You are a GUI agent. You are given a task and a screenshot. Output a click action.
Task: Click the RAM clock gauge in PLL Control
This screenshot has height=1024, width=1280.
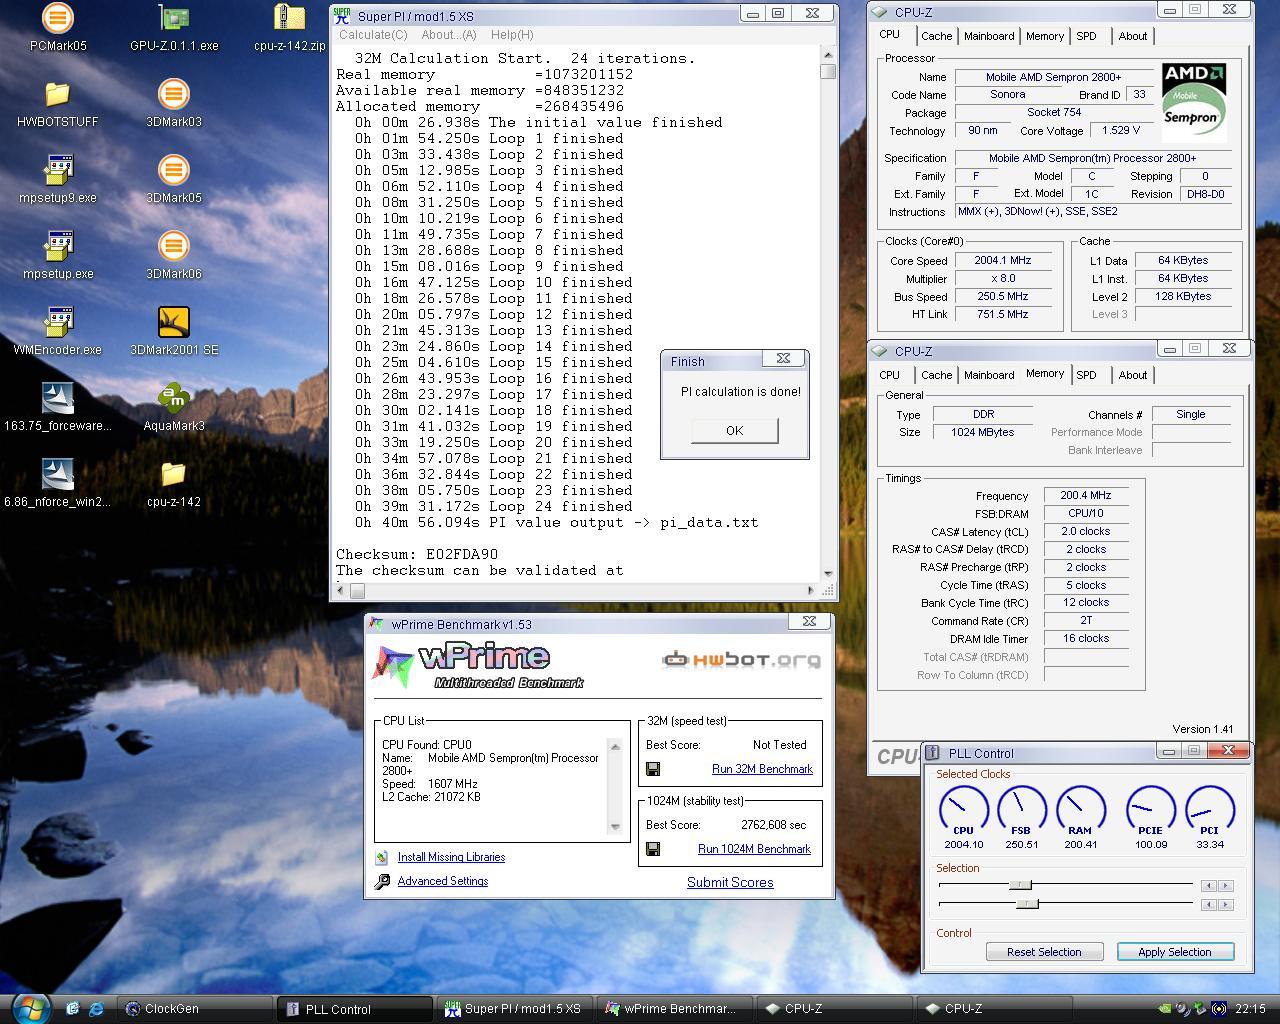pyautogui.click(x=1080, y=810)
